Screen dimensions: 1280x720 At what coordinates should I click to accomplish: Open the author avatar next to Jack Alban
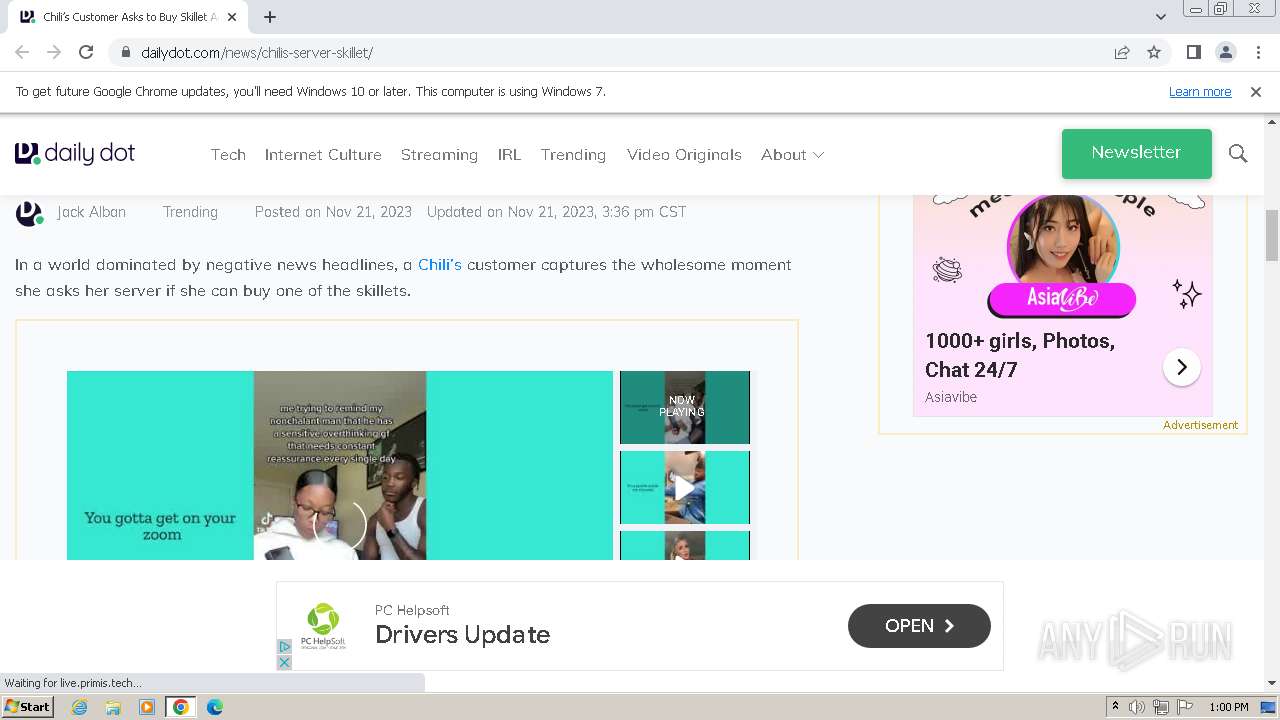pos(29,213)
